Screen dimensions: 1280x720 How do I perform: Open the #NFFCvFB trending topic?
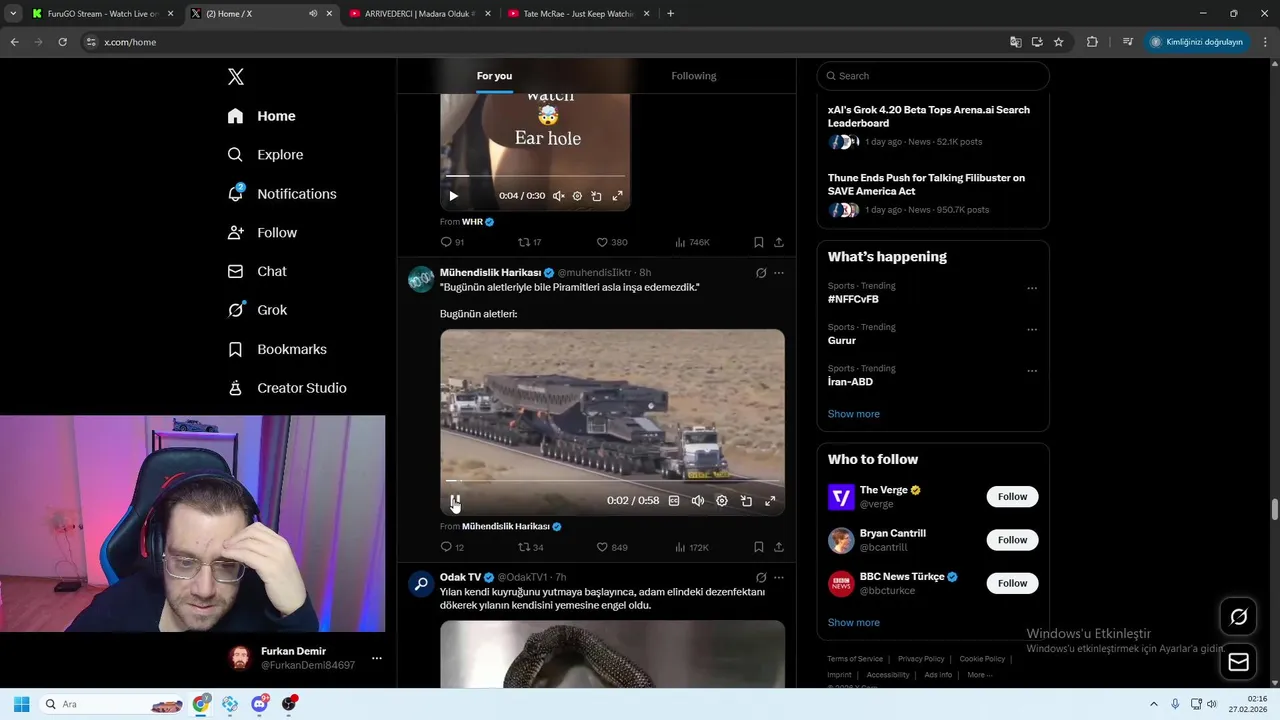(853, 299)
